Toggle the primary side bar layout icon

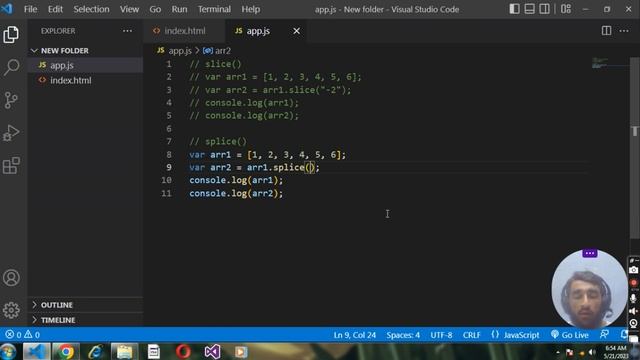[514, 9]
